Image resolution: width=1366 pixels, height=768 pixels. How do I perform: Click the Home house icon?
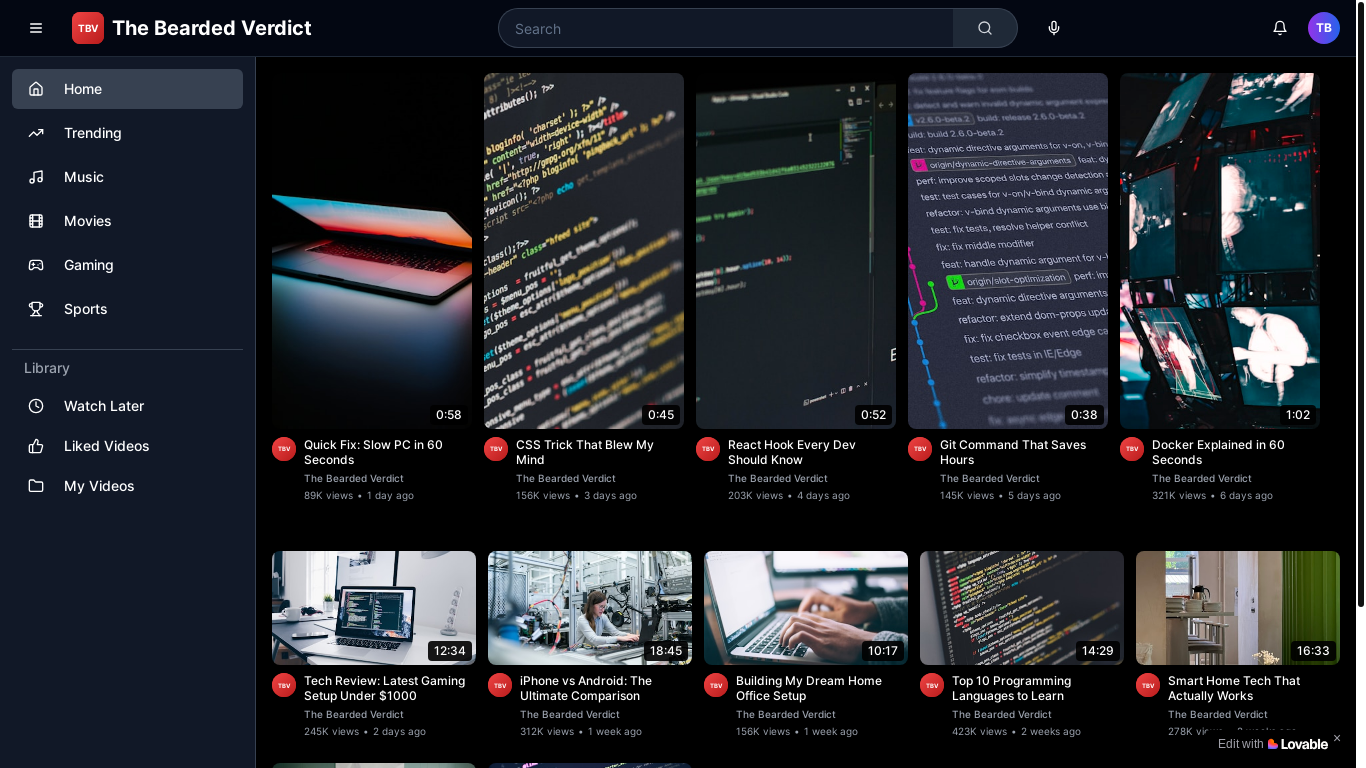tap(36, 89)
